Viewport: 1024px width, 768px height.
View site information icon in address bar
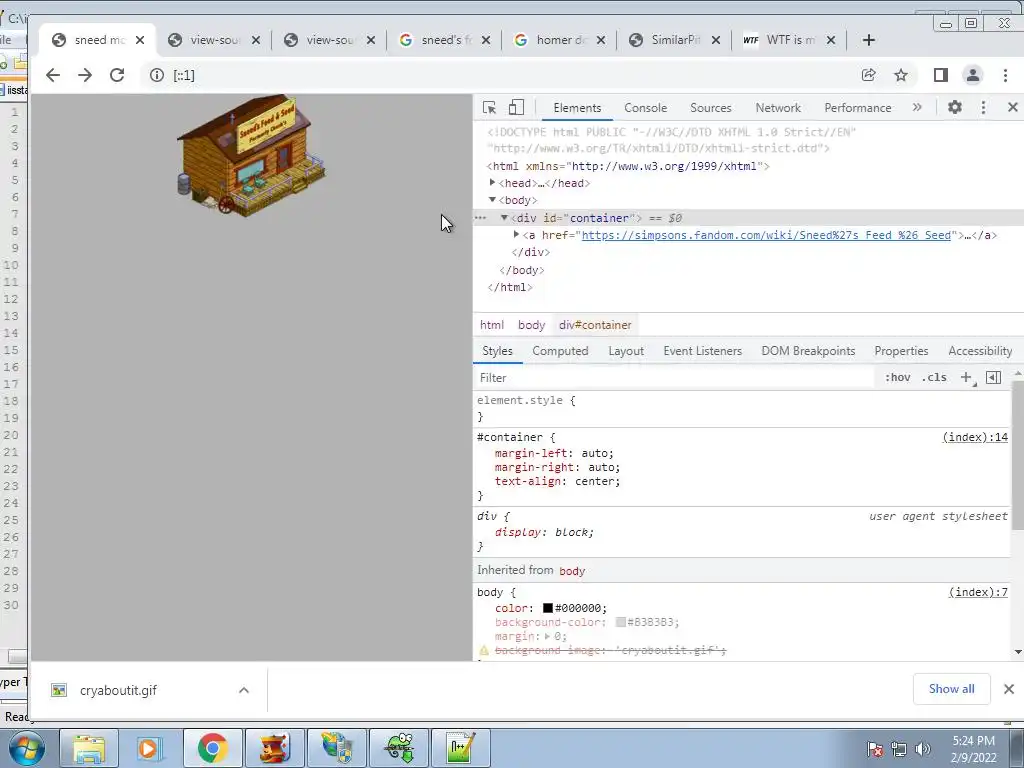tap(157, 75)
